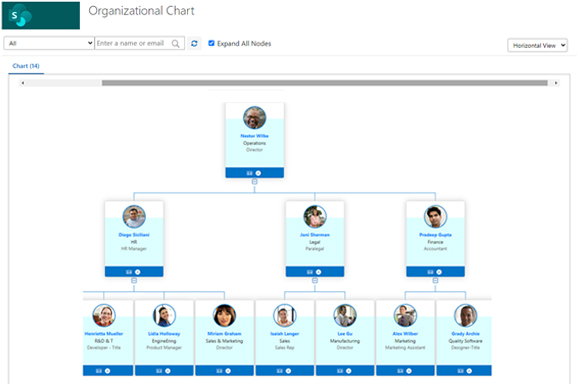The height and width of the screenshot is (384, 577).
Task: Open Lidia Holloway's contact card icon
Action: click(x=159, y=371)
